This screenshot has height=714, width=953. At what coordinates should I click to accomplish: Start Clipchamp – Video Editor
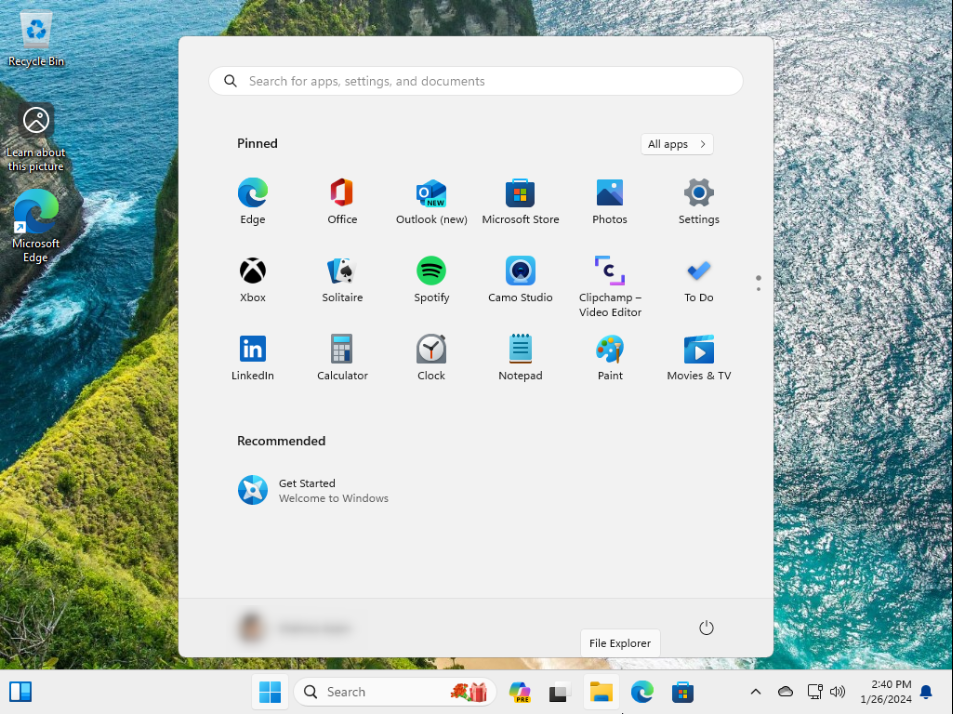point(609,280)
